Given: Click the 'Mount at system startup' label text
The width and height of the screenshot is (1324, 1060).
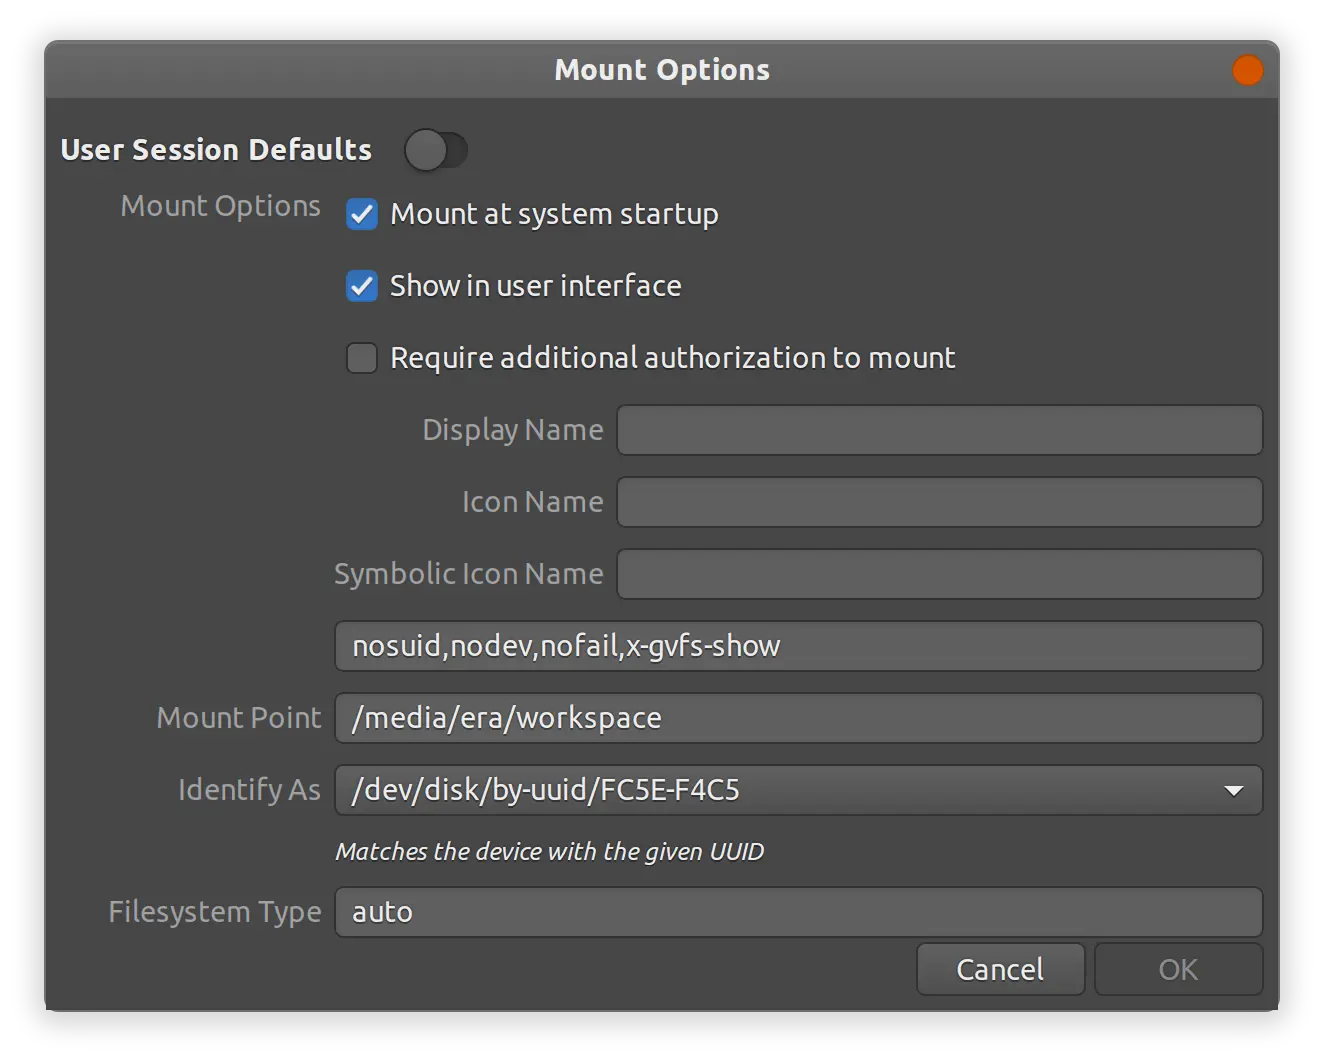Looking at the screenshot, I should (x=554, y=214).
